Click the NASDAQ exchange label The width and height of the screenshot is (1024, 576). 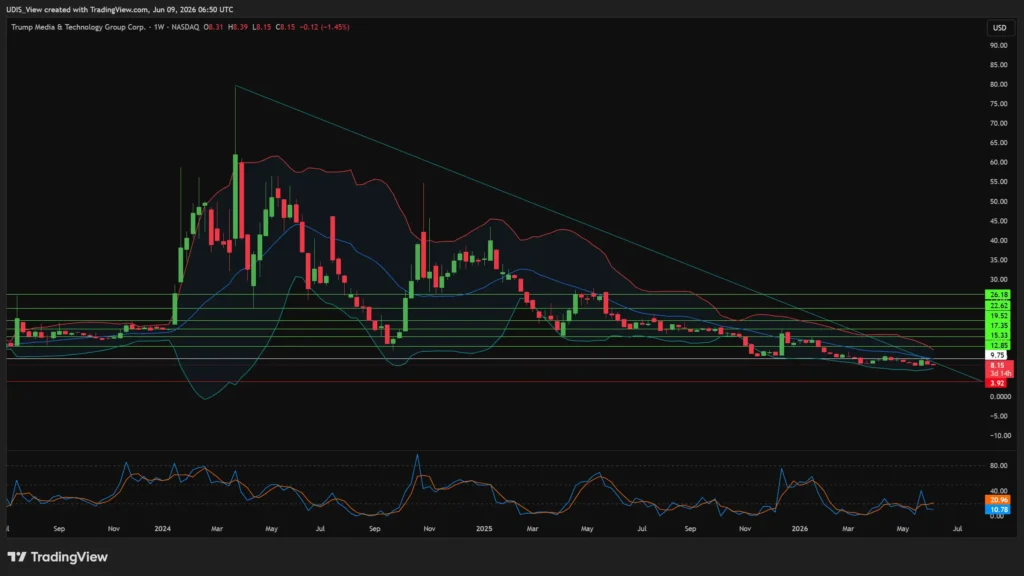point(185,27)
